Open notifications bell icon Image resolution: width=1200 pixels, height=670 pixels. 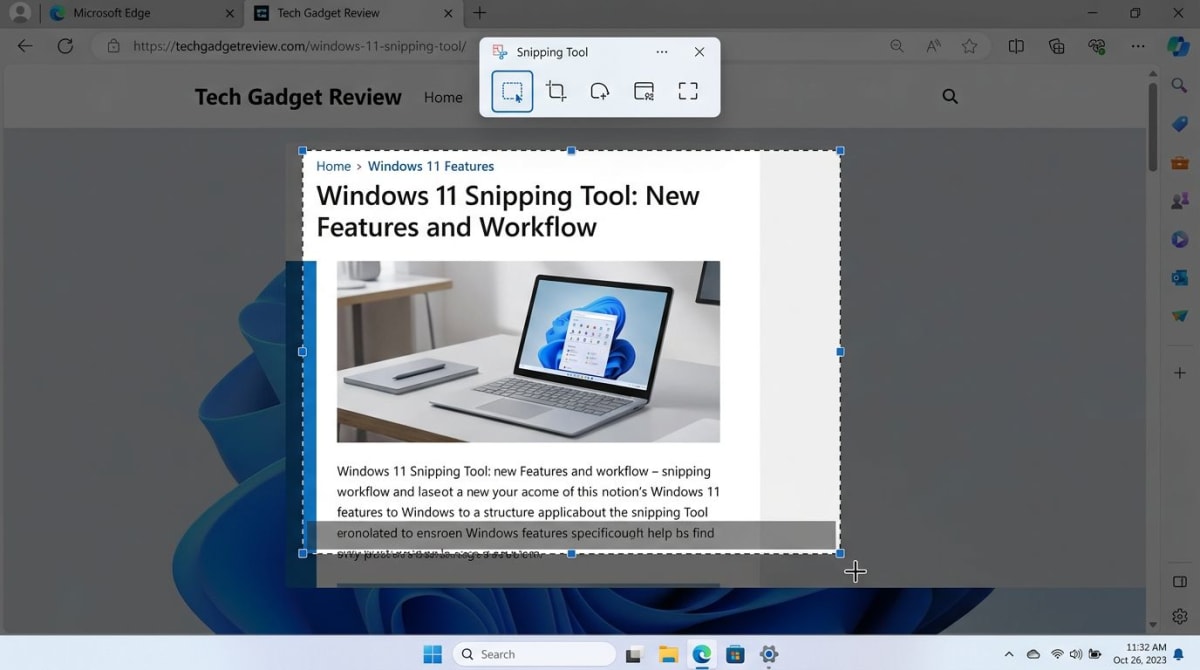tap(1179, 654)
